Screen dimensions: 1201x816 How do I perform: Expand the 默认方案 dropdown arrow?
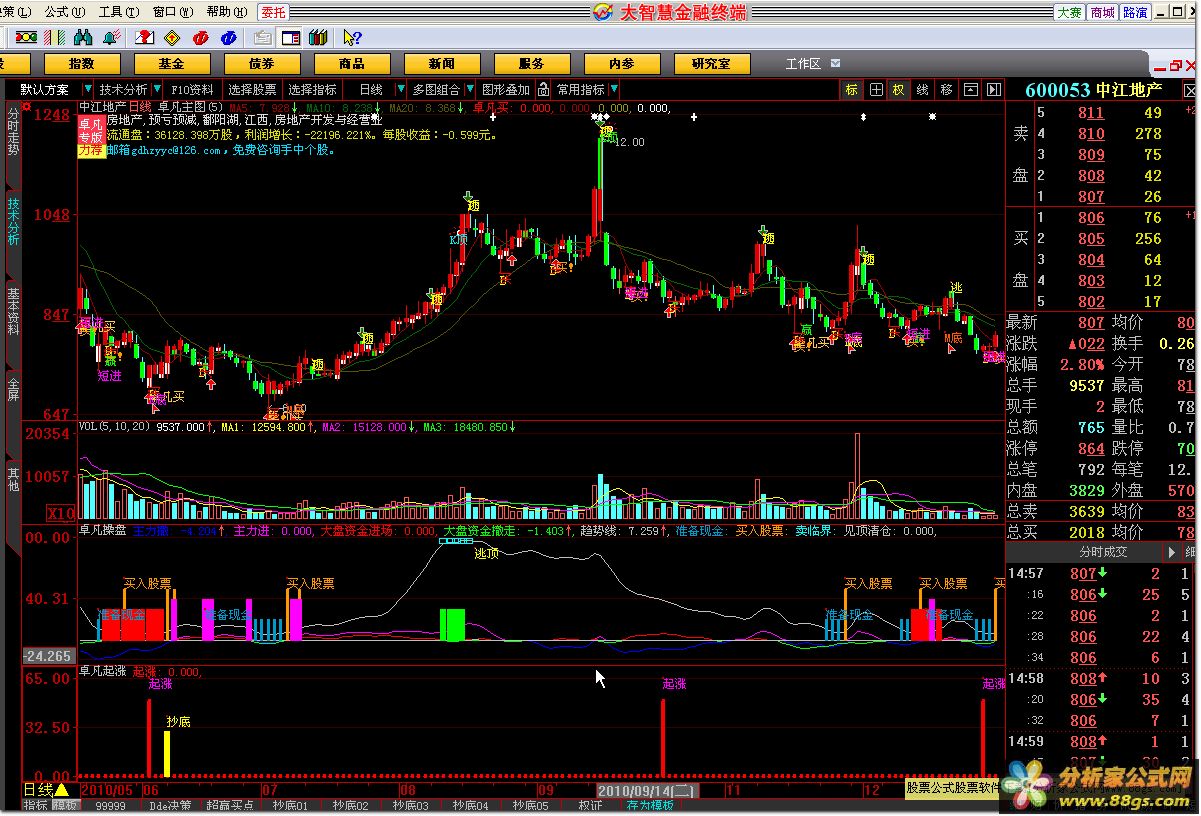coord(87,89)
